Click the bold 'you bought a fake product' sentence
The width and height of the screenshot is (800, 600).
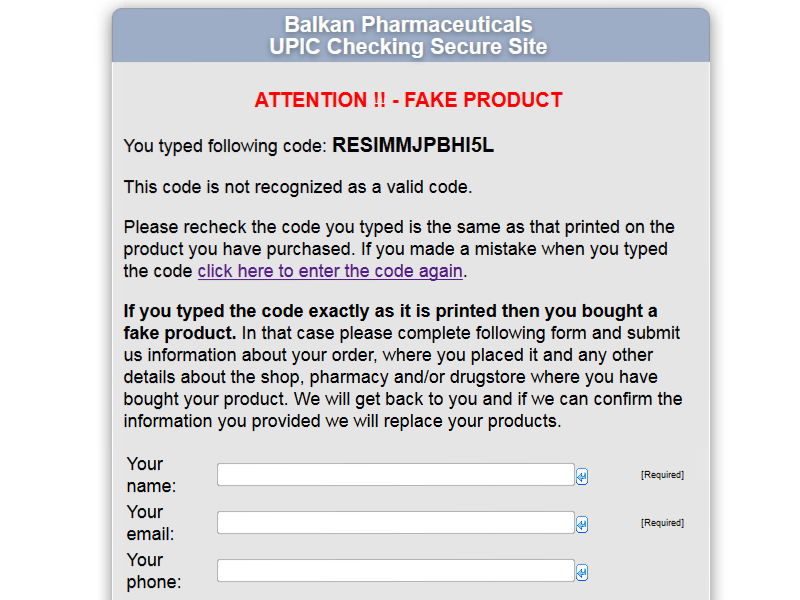coord(390,312)
